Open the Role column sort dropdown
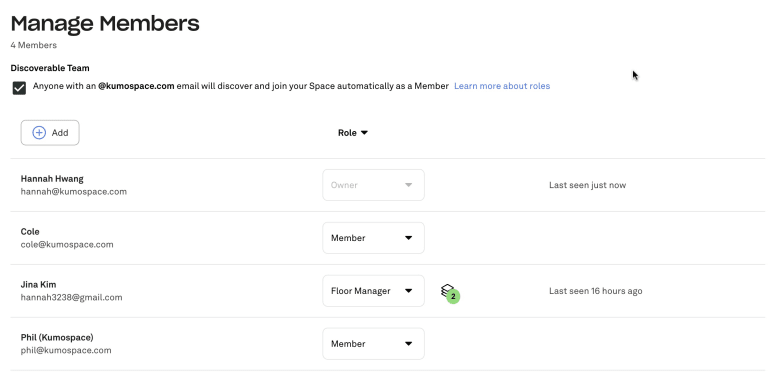This screenshot has width=779, height=380. (x=353, y=133)
